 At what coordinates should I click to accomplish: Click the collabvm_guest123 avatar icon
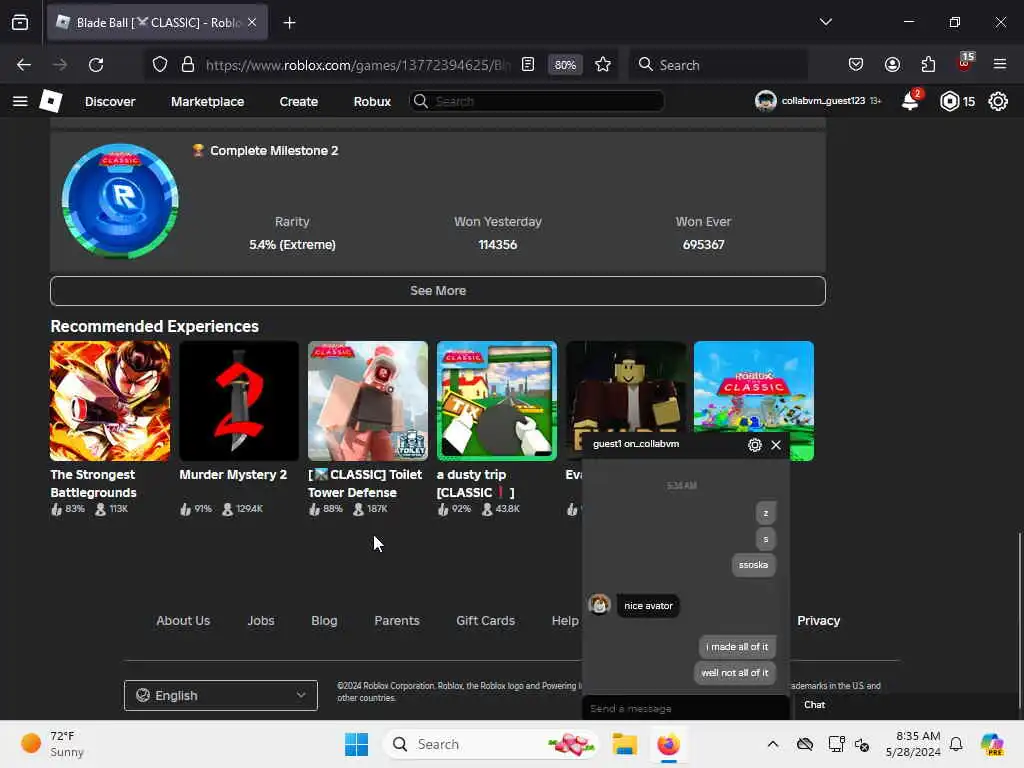[x=765, y=101]
